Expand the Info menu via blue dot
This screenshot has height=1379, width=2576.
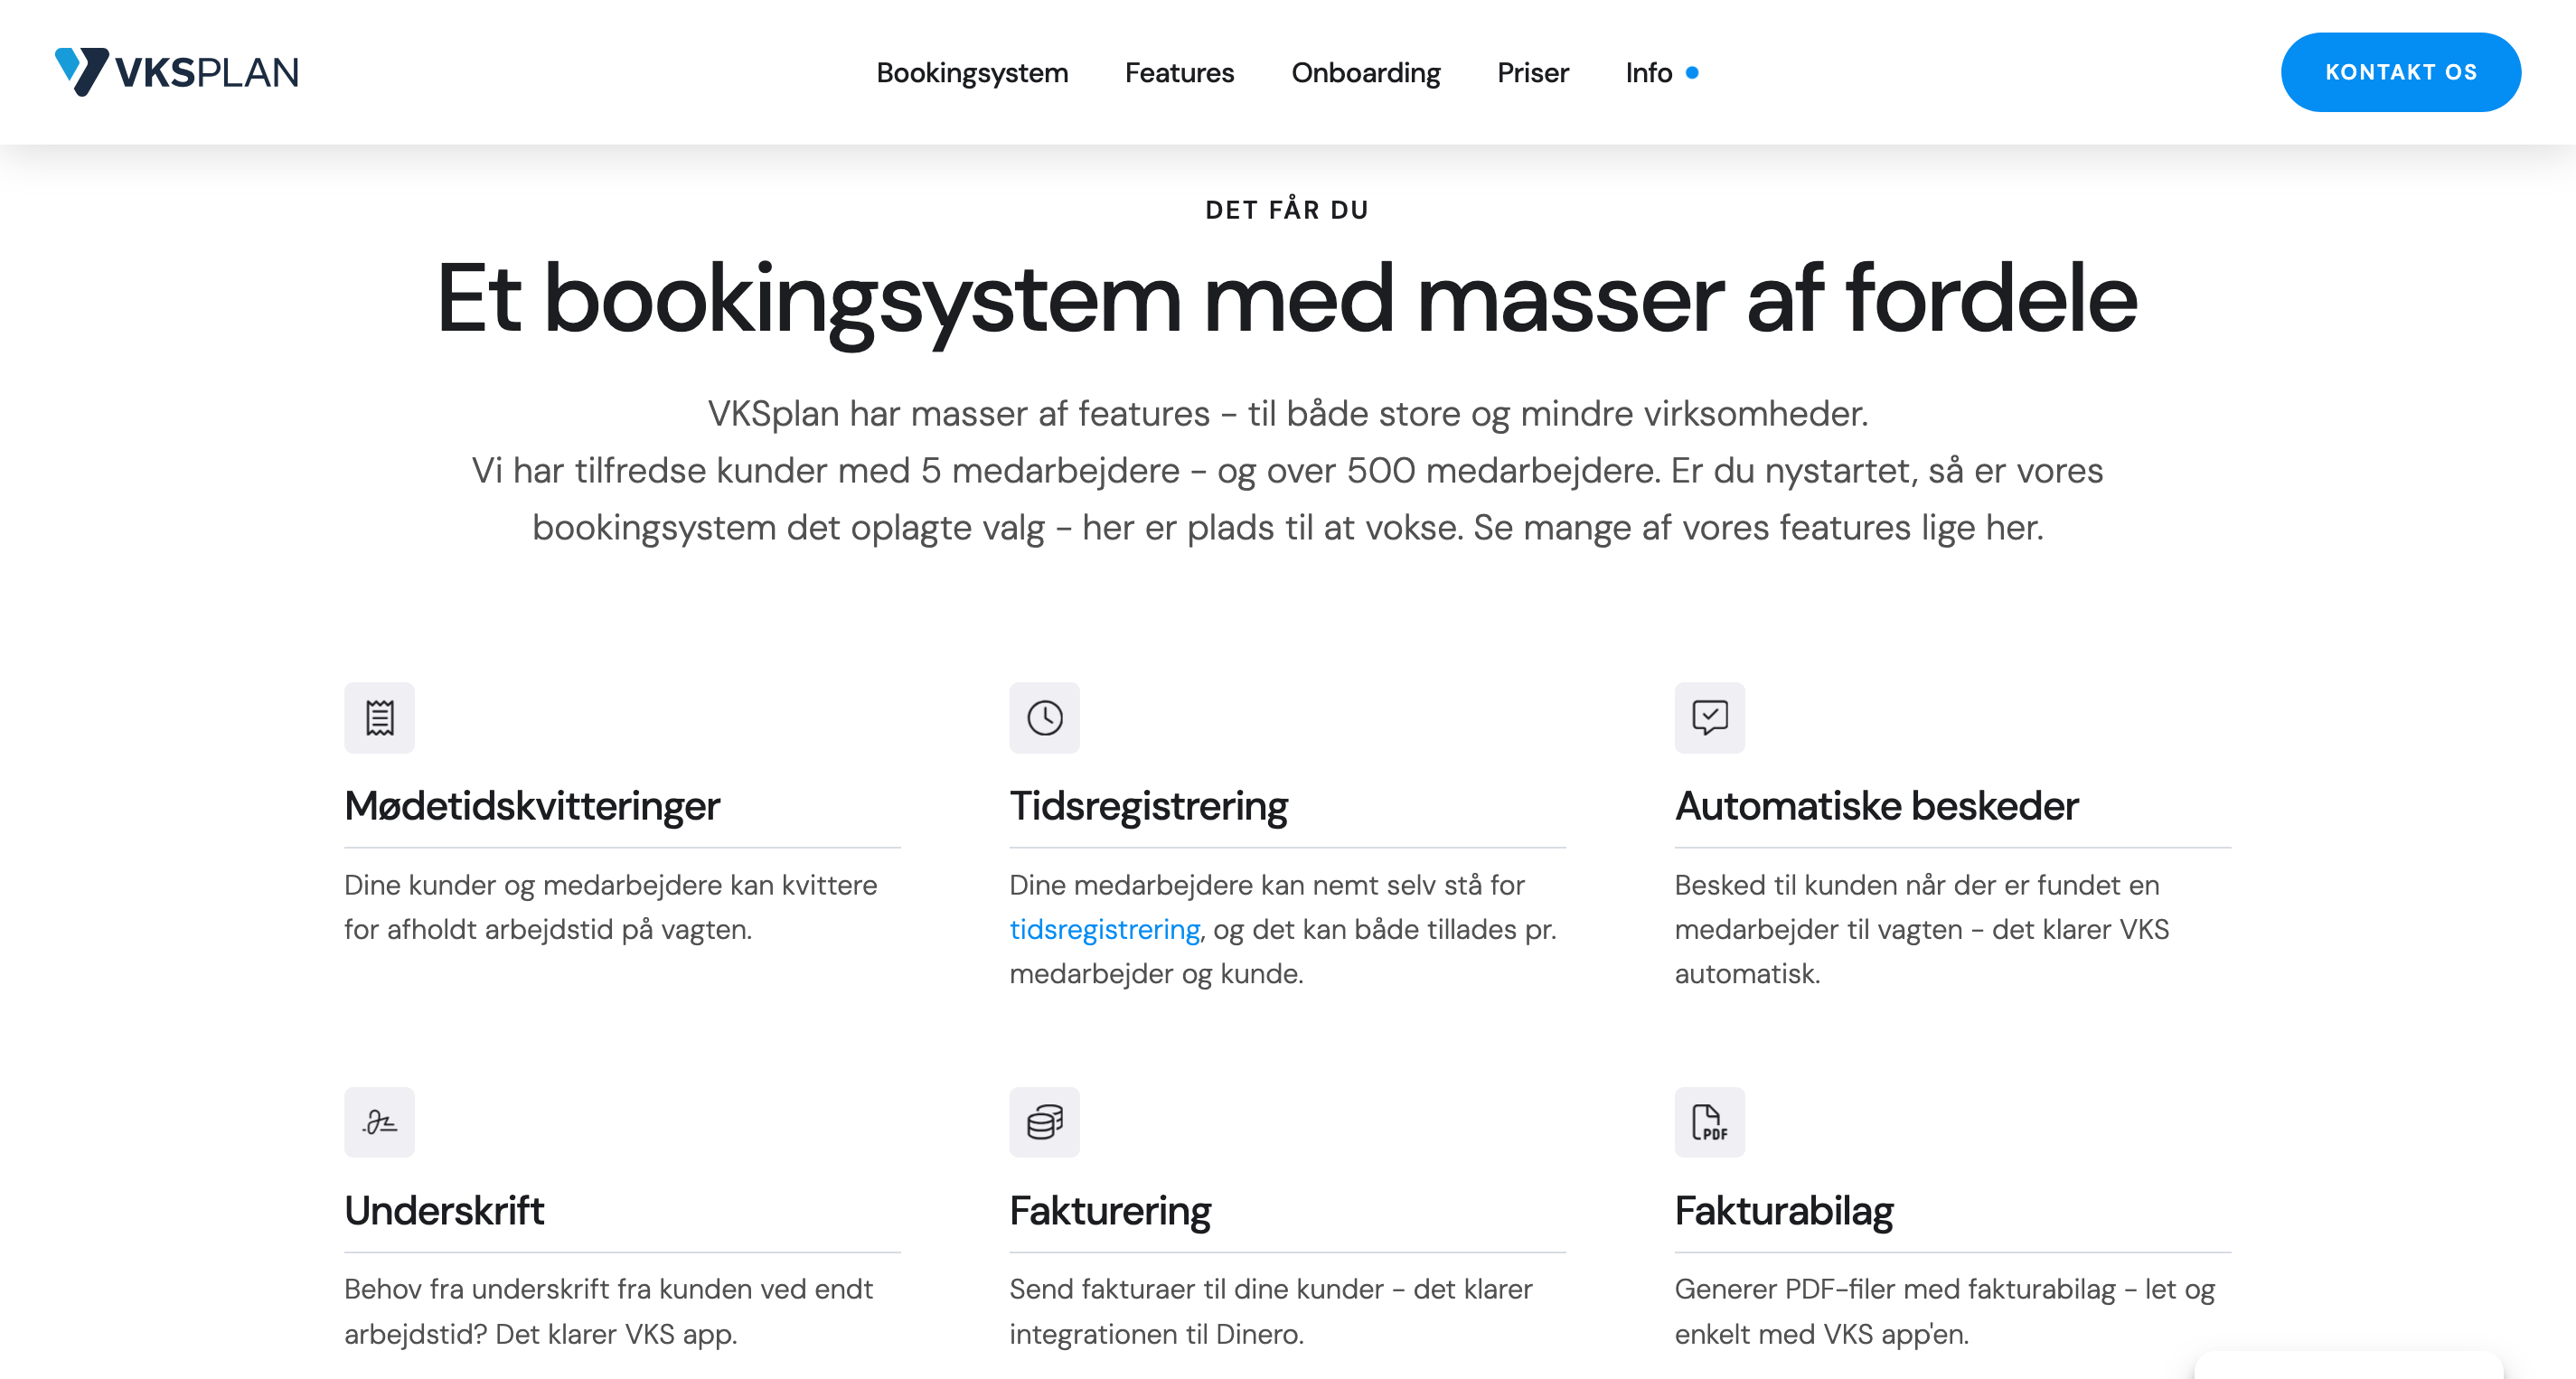(x=1692, y=73)
